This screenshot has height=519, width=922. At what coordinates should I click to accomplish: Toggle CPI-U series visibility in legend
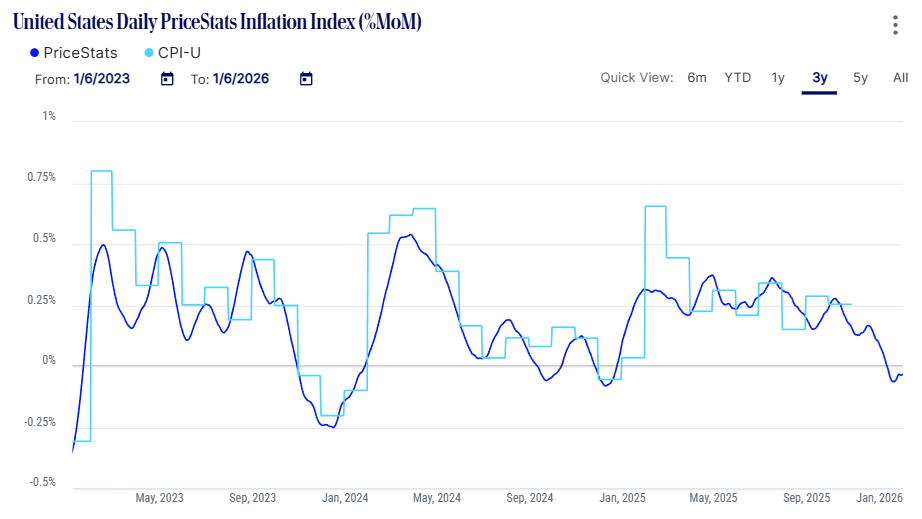(186, 53)
